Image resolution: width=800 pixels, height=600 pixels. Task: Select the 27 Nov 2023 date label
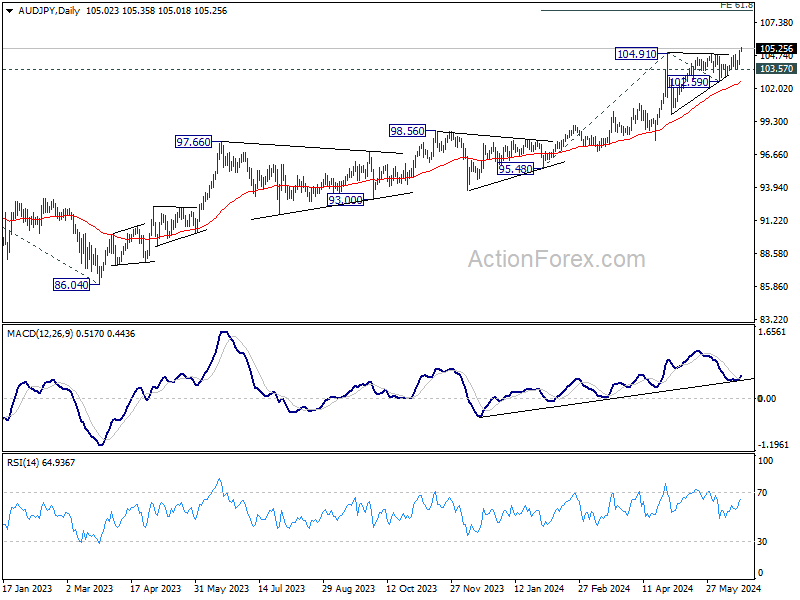point(477,588)
